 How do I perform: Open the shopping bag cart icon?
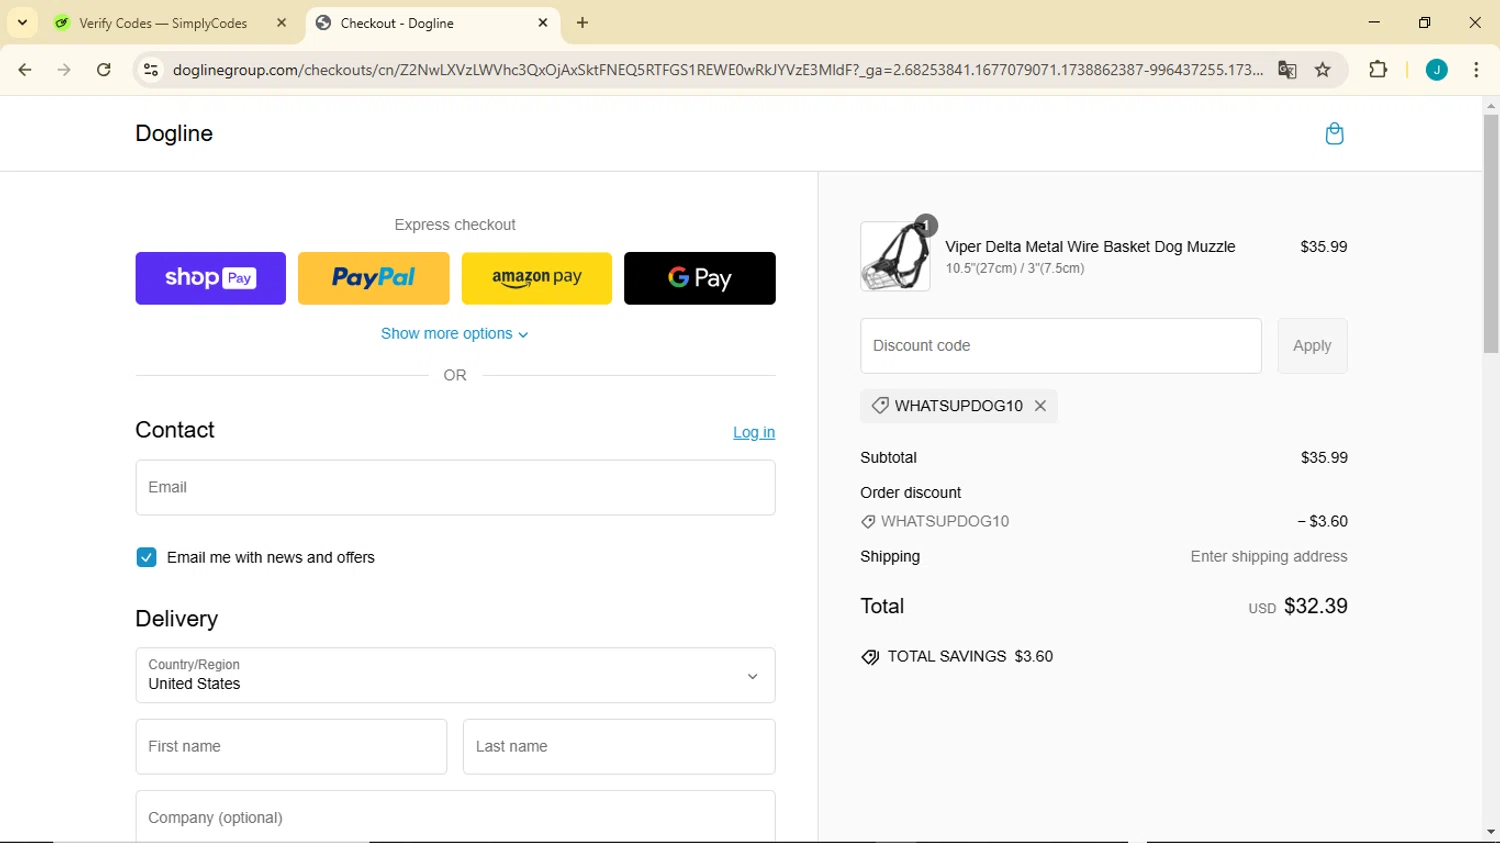pyautogui.click(x=1334, y=133)
